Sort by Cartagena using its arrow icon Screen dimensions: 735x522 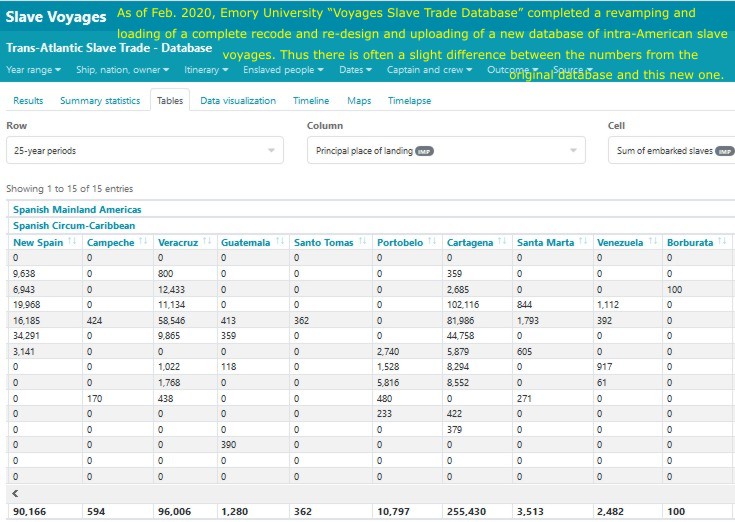click(x=502, y=242)
